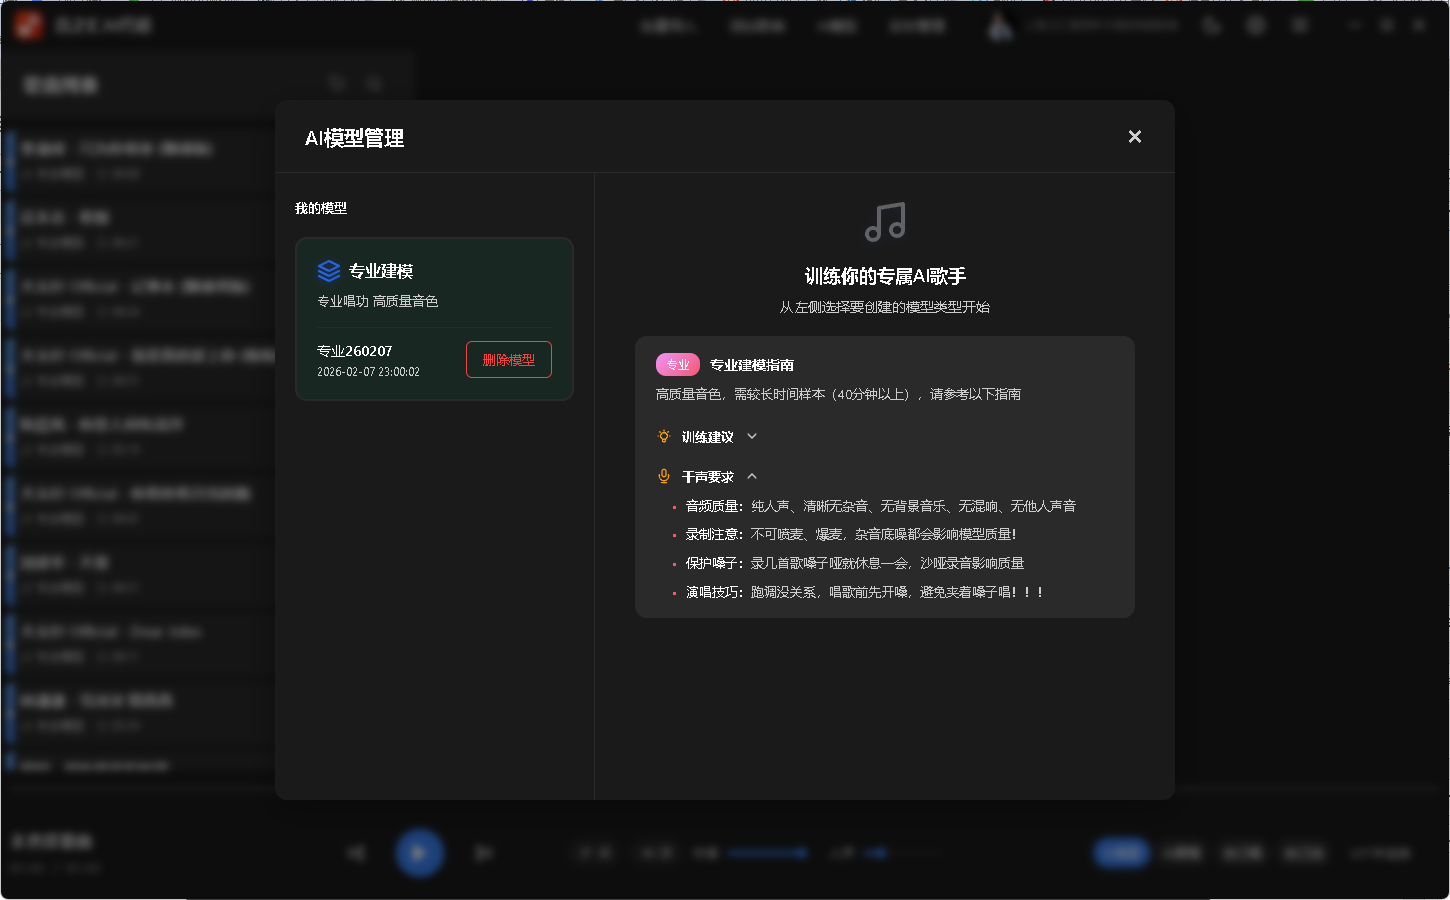Image resolution: width=1450 pixels, height=900 pixels.
Task: Click the chevron next to 训练建议
Action: tap(751, 436)
